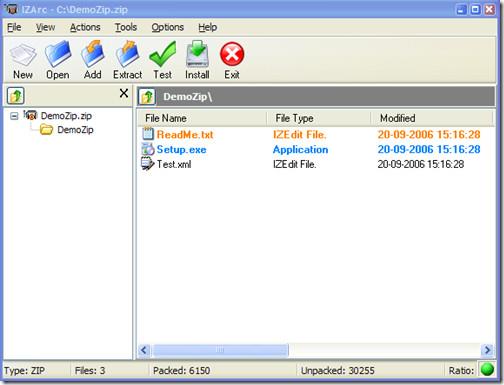This screenshot has height=385, width=504.
Task: Close the folder tree panel with X
Action: click(124, 93)
